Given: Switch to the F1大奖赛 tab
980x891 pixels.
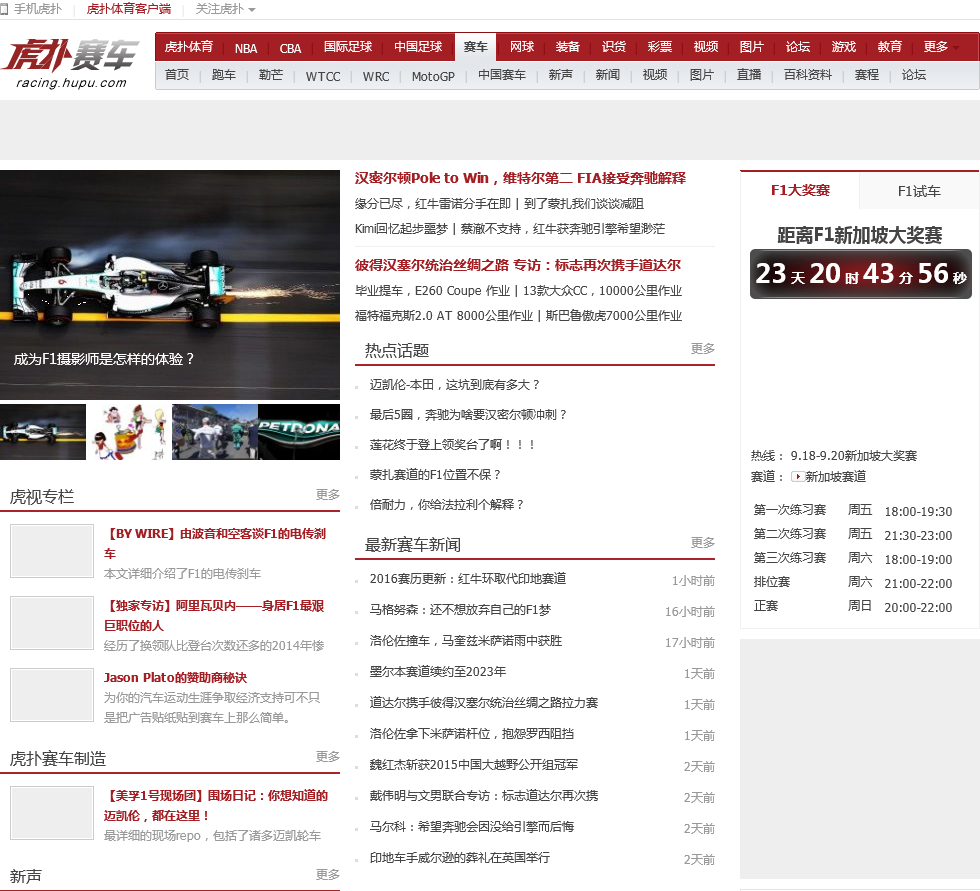Looking at the screenshot, I should (800, 190).
